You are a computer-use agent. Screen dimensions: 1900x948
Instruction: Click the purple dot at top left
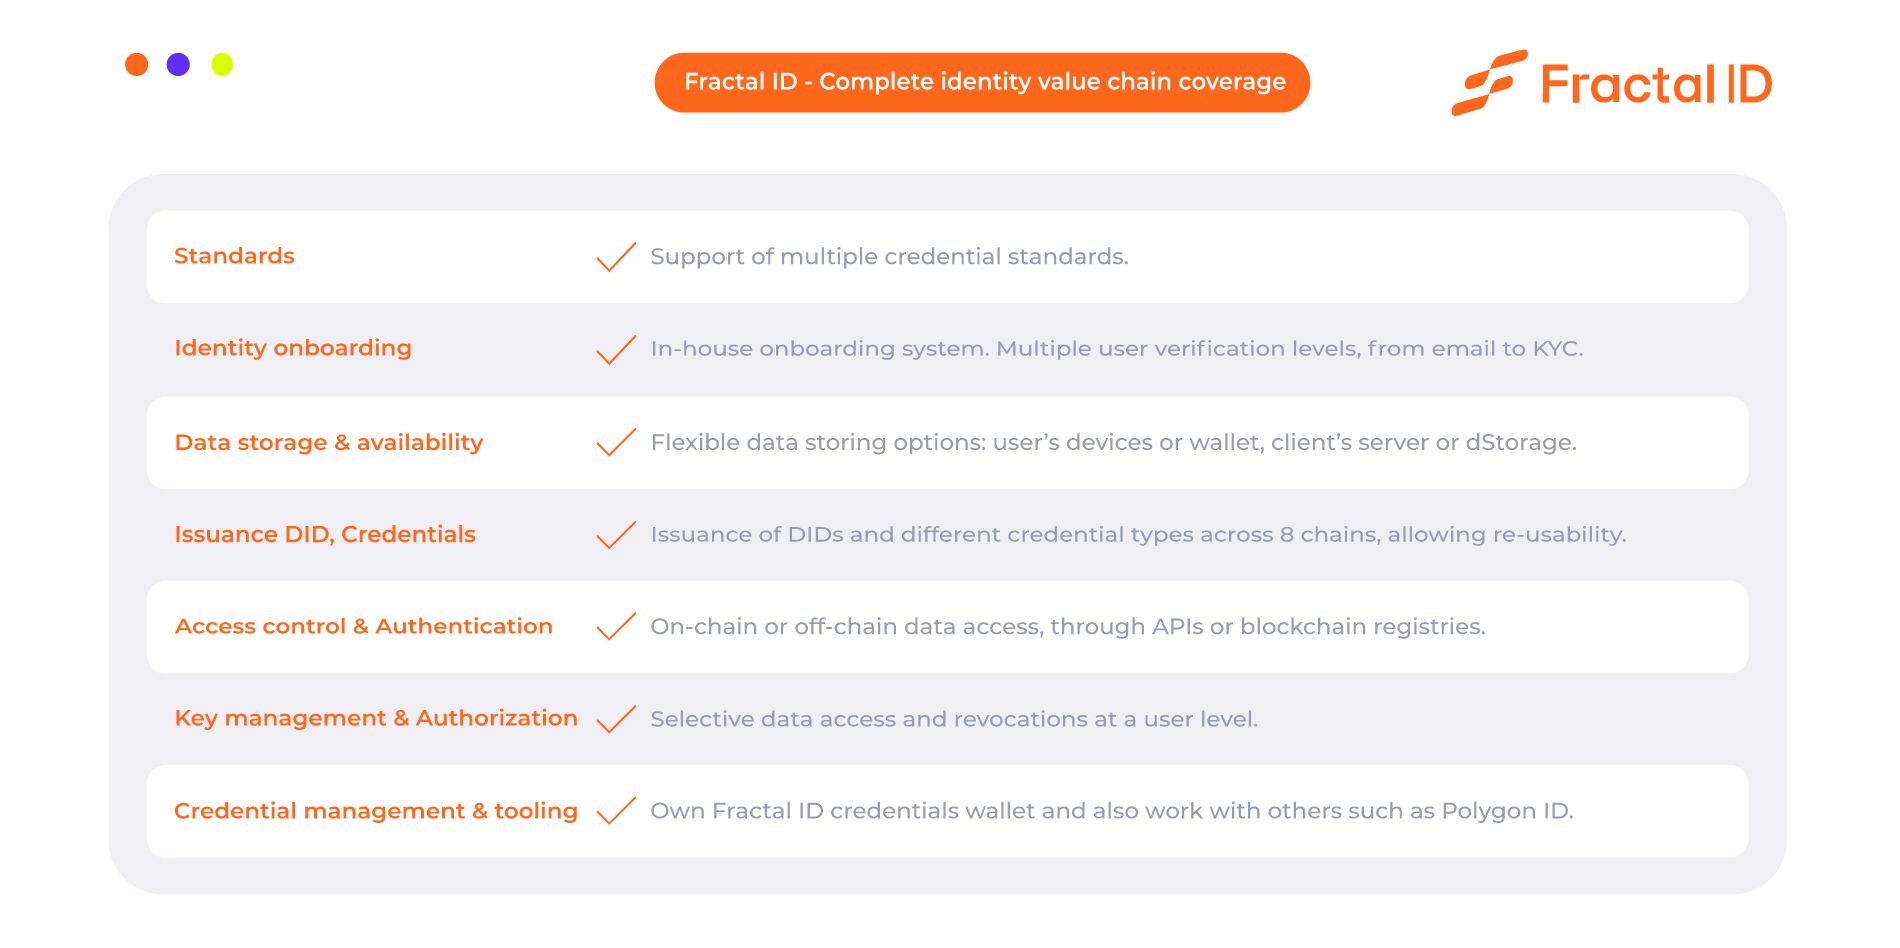(x=179, y=65)
